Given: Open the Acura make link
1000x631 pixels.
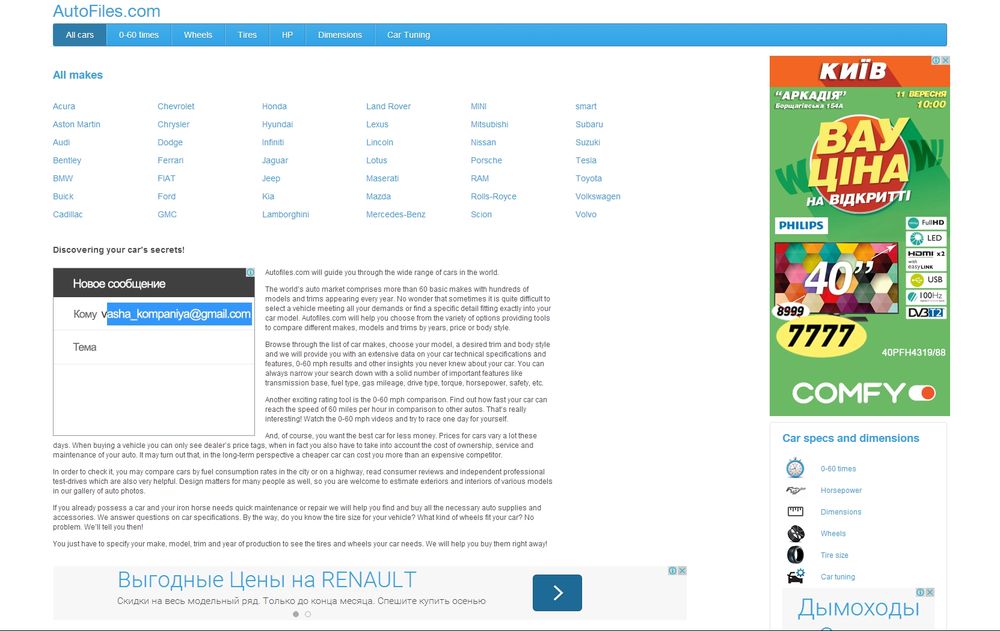Looking at the screenshot, I should 64,107.
